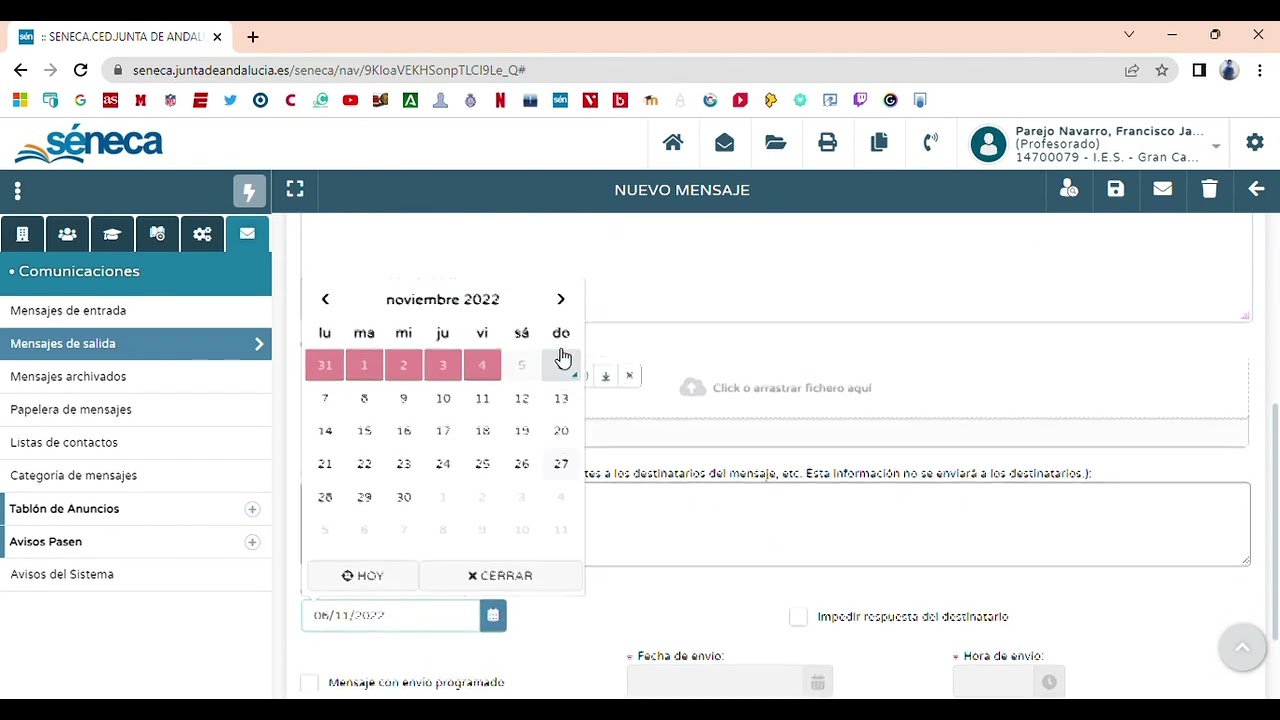Open Categoría de mensajes
This screenshot has width=1280, height=720.
coord(136,475)
